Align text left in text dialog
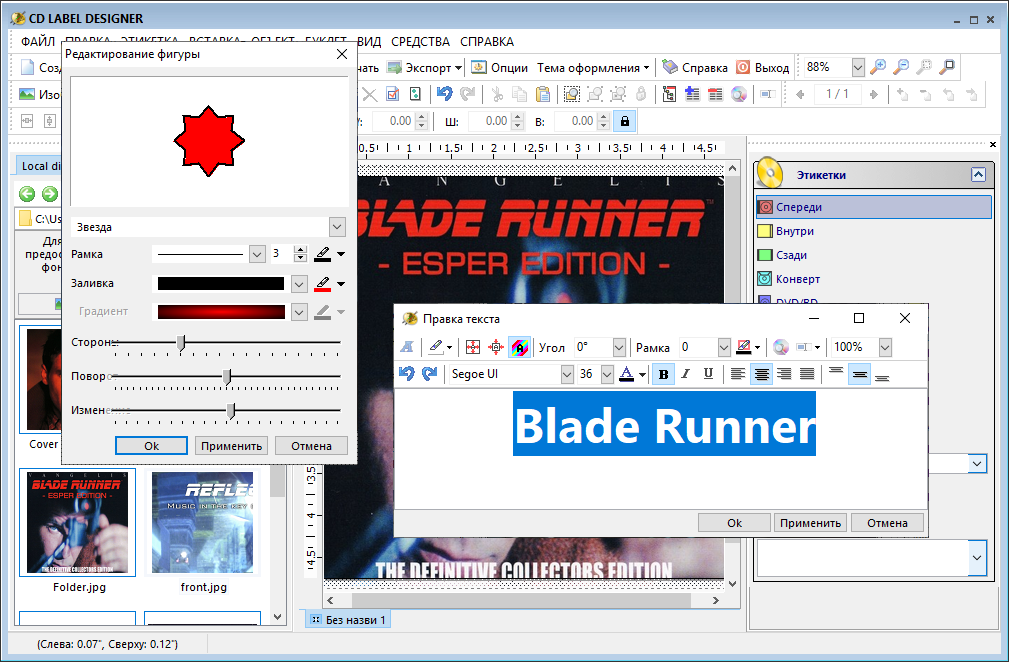 (x=738, y=374)
